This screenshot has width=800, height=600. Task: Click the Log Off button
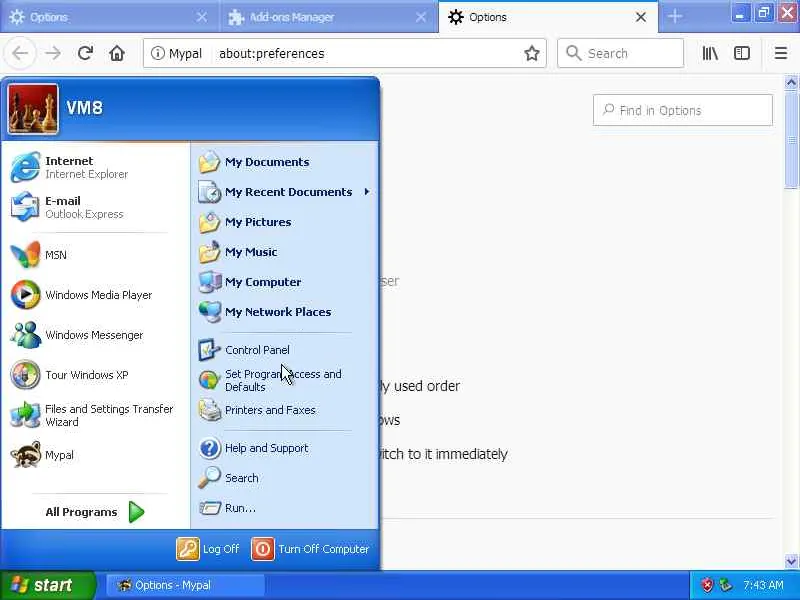click(208, 549)
